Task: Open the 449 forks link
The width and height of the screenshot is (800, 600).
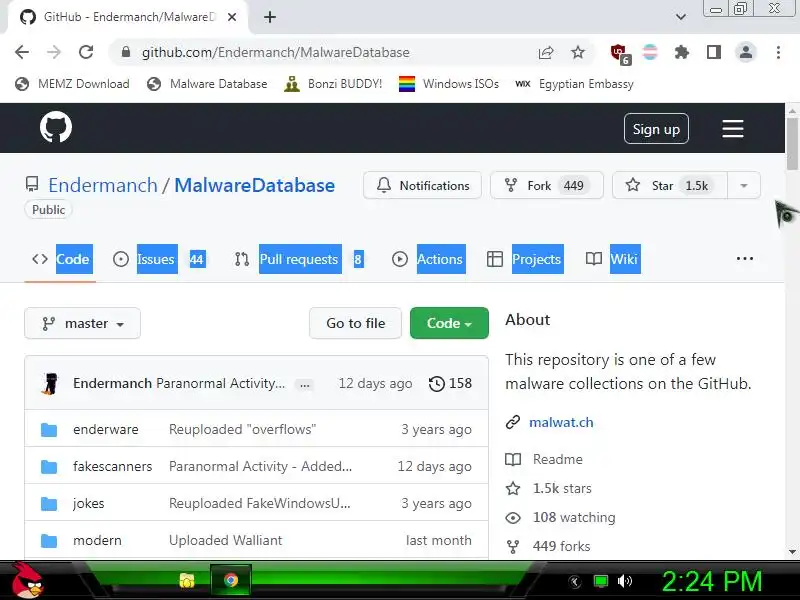Action: 561,546
